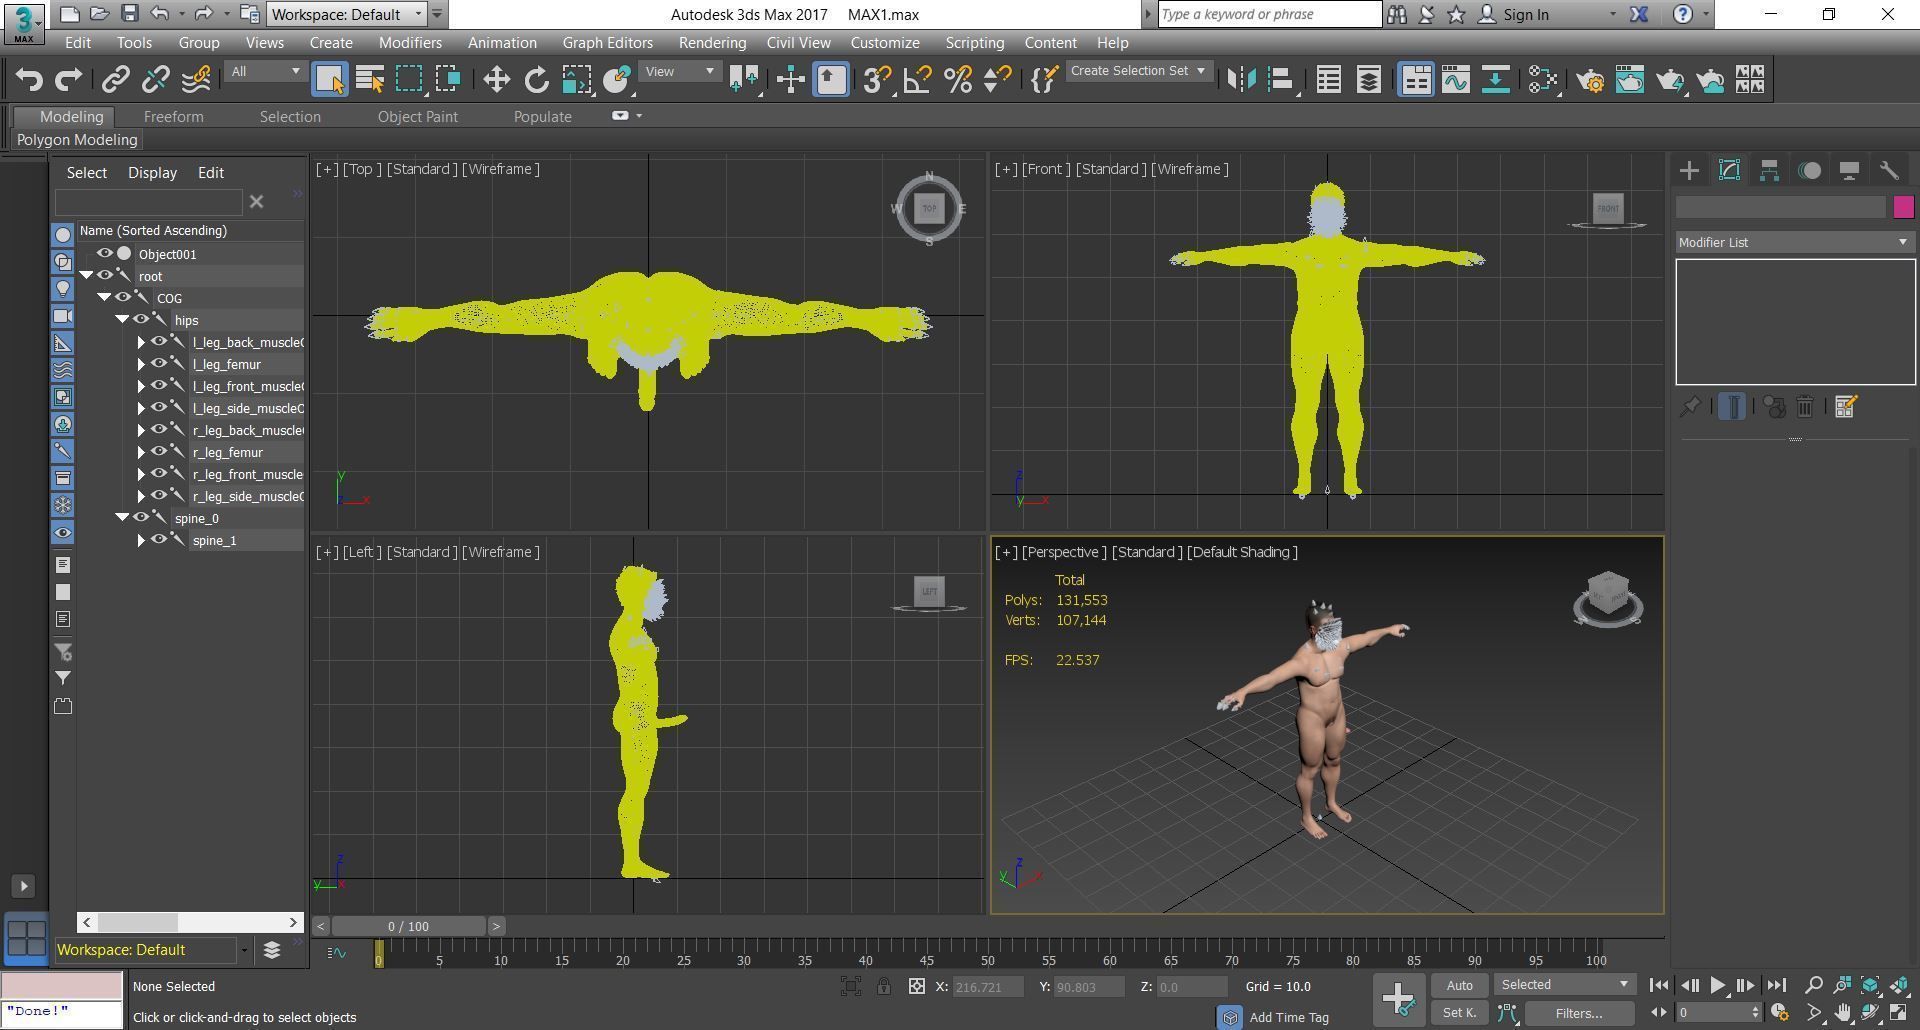This screenshot has height=1030, width=1920.
Task: Open the Graph Editors menu
Action: tap(607, 43)
